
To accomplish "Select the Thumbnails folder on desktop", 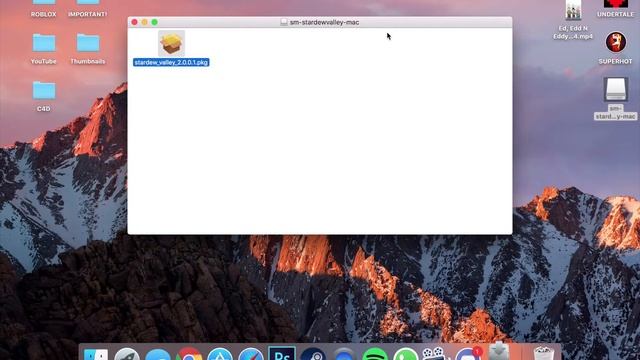I will click(88, 43).
